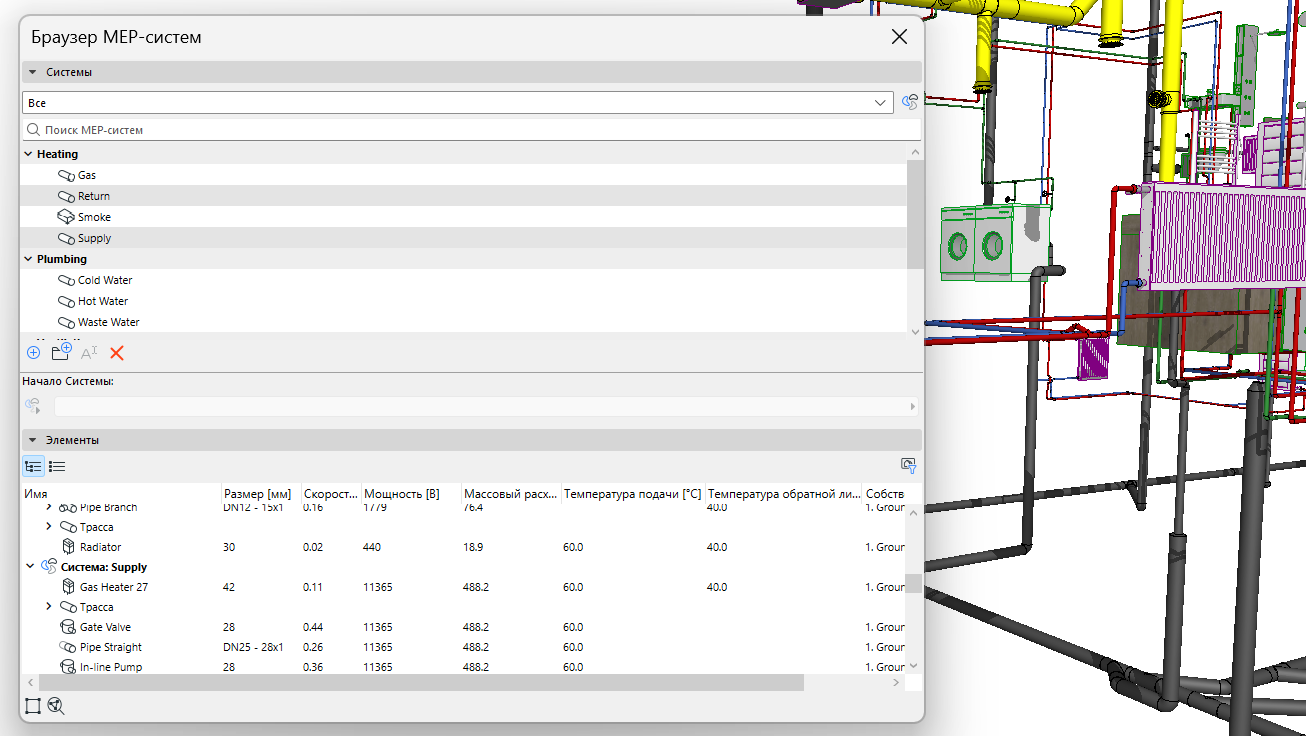
Task: Click the 18.9 mass flow cell
Action: (473, 547)
